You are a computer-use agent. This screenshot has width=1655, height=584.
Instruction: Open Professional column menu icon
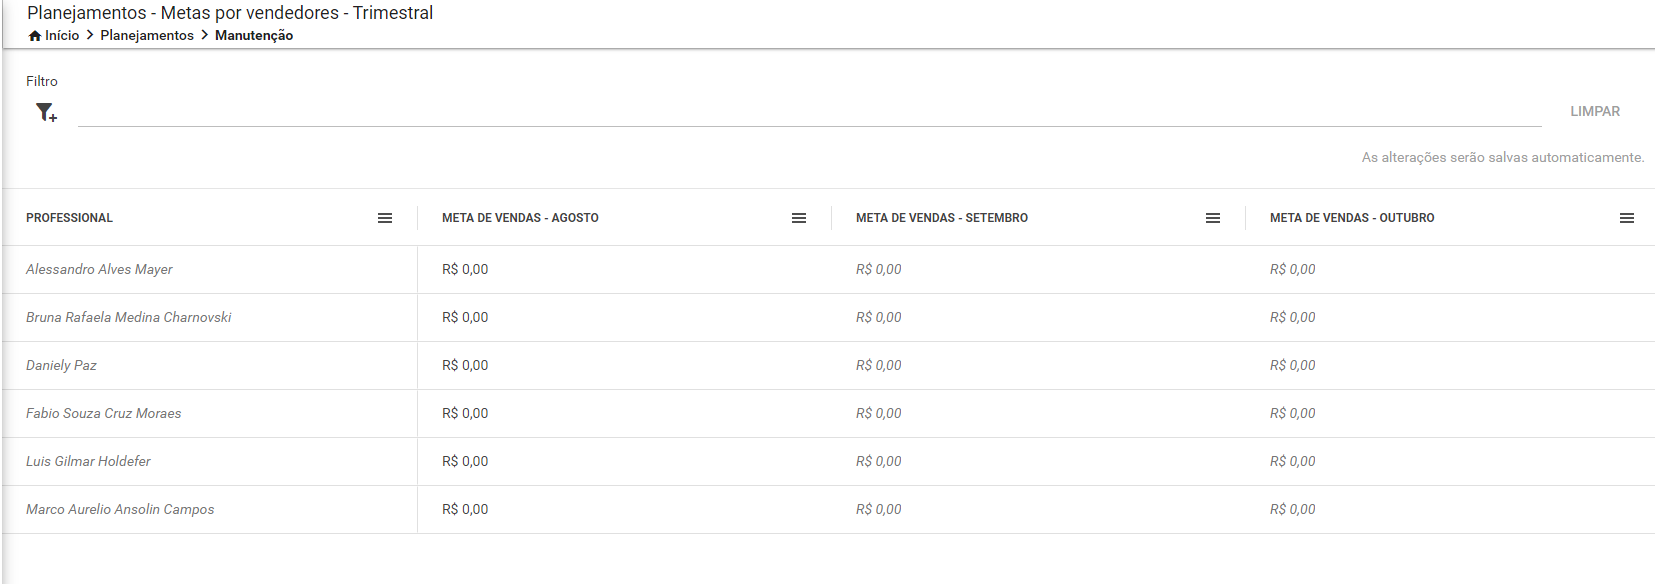(x=385, y=218)
